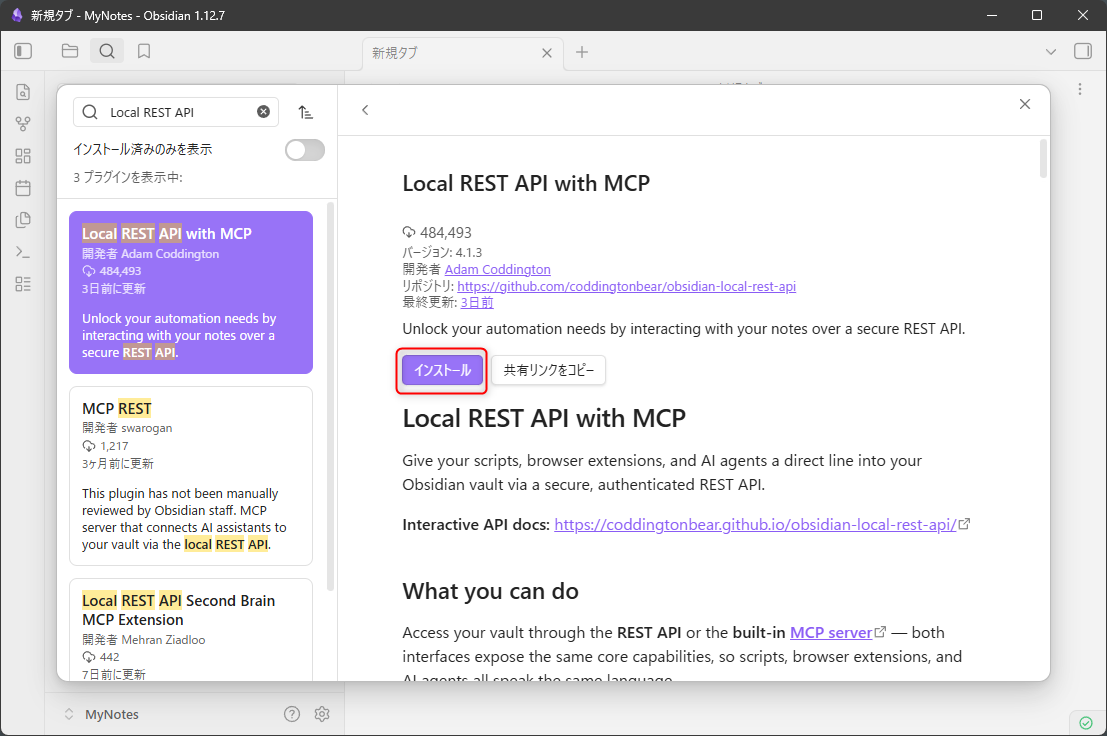Select the search magnifier icon in top toolbar
Viewport: 1107px width, 736px height.
point(107,51)
